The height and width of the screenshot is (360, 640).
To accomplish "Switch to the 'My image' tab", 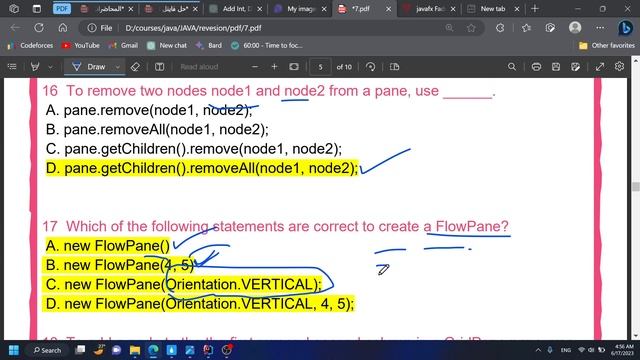I will pyautogui.click(x=300, y=9).
